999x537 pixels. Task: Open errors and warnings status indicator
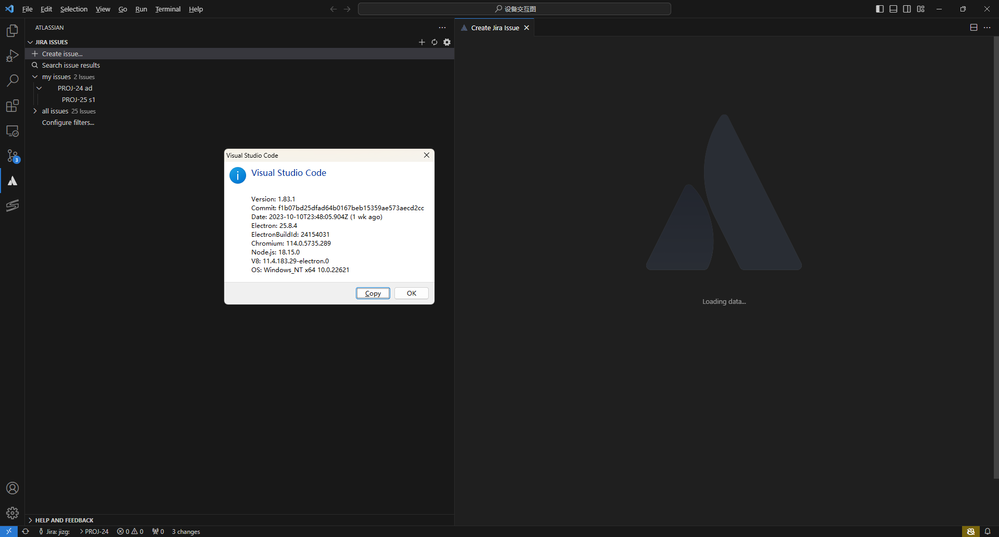point(130,531)
